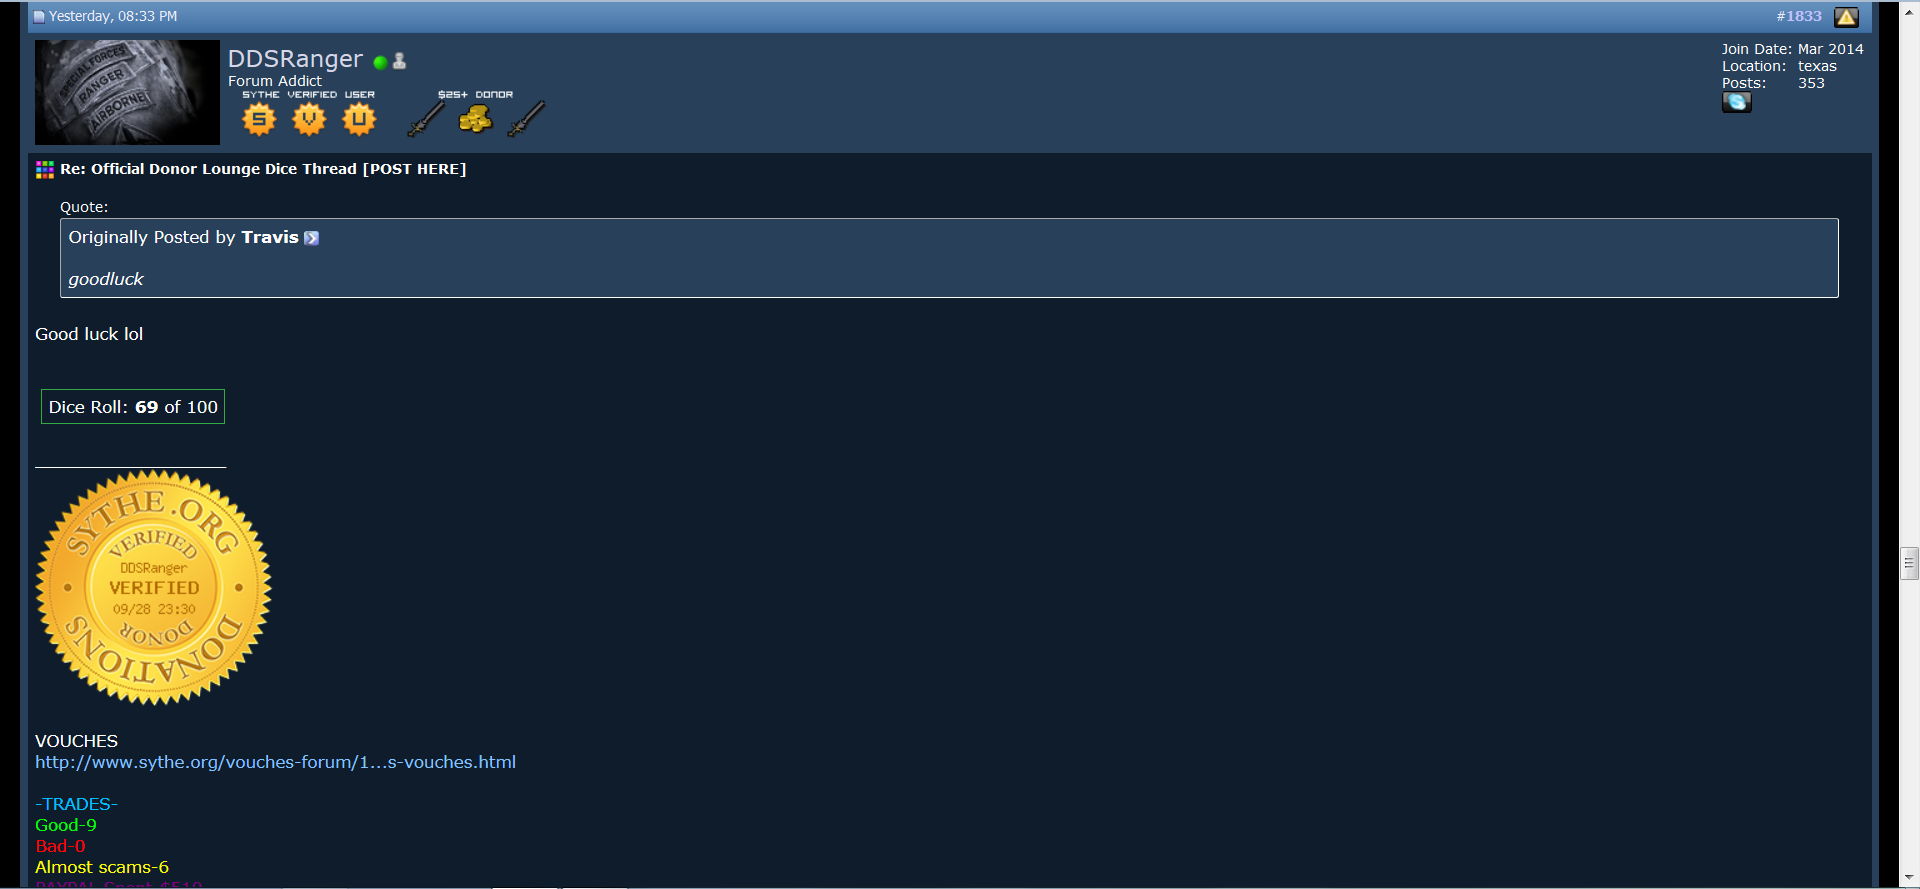This screenshot has height=889, width=1920.
Task: Click the gold V verified badge
Action: (309, 120)
